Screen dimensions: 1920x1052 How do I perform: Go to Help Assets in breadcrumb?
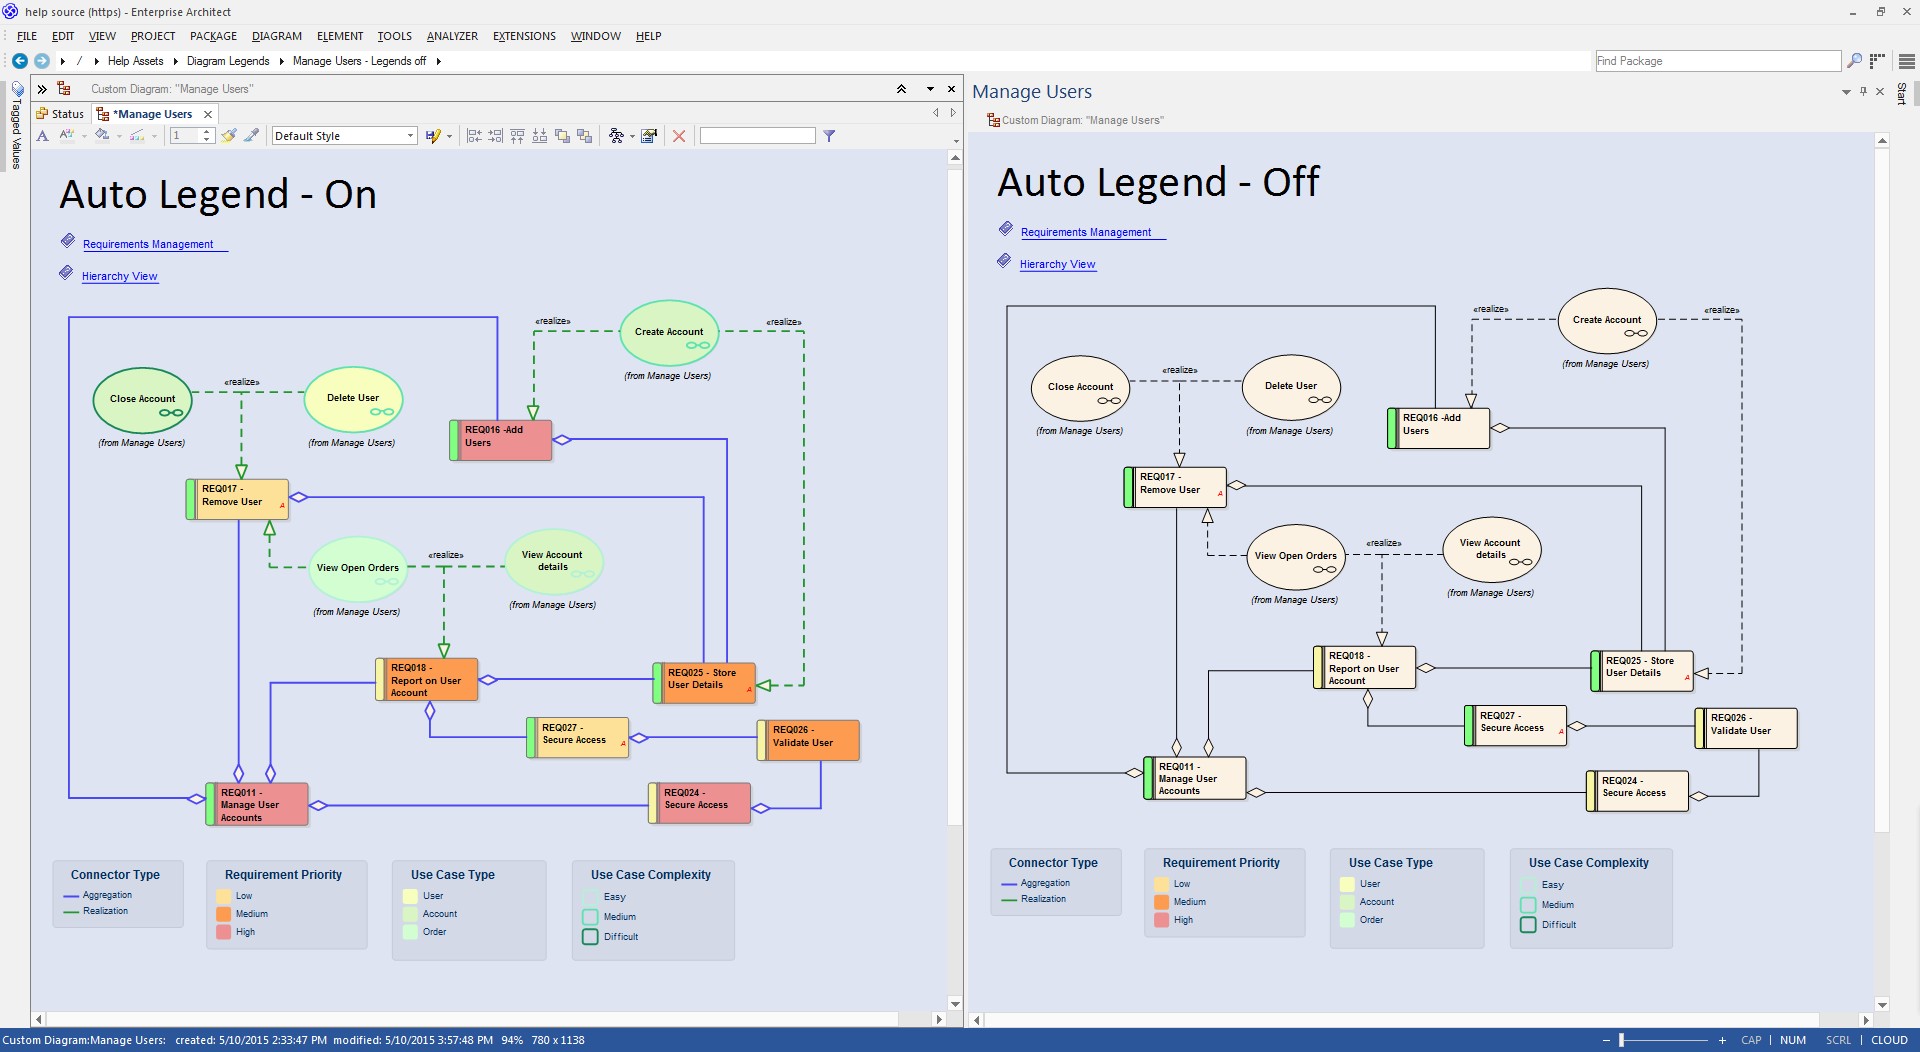click(135, 61)
